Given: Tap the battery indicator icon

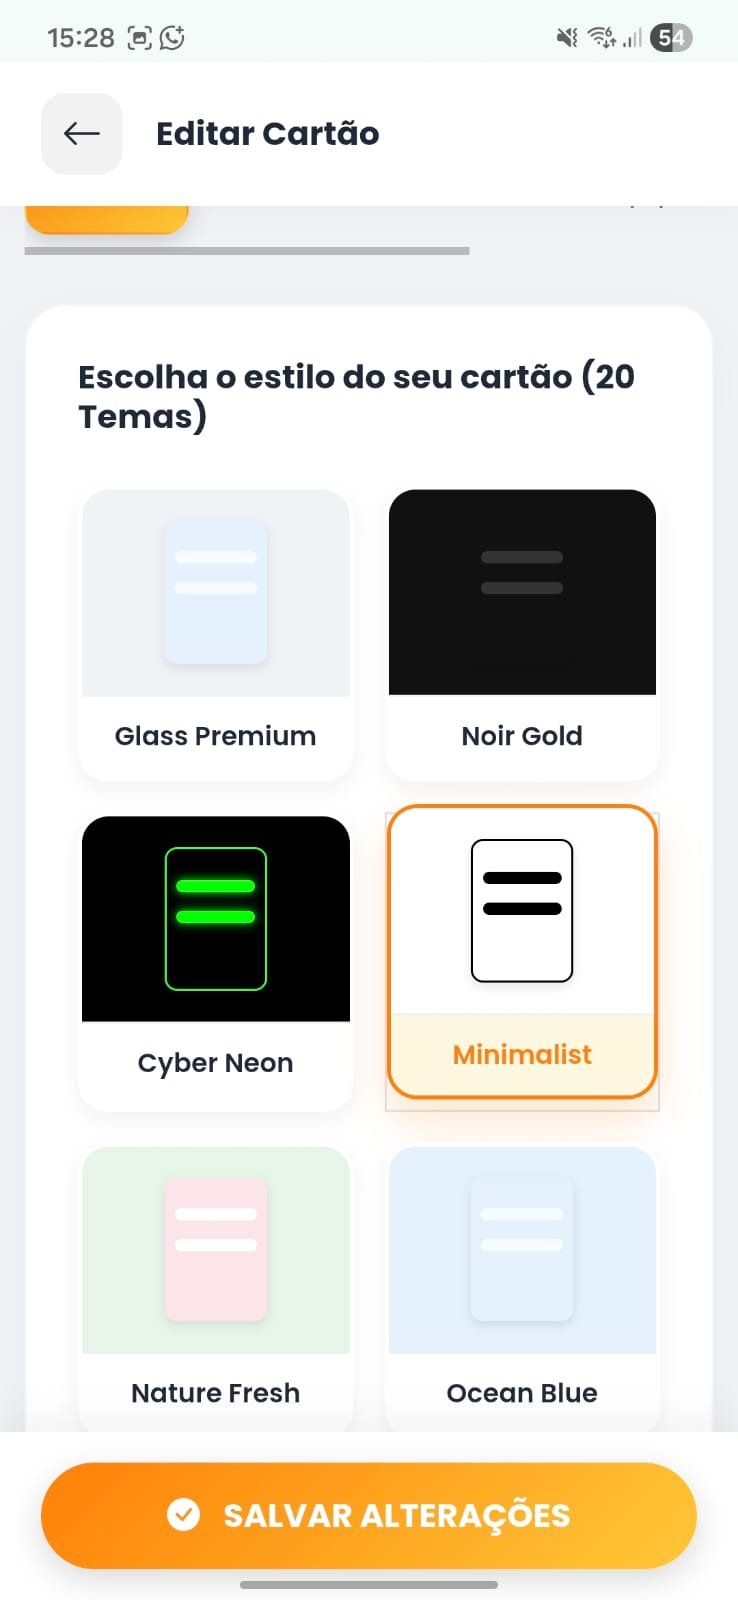Looking at the screenshot, I should point(670,38).
